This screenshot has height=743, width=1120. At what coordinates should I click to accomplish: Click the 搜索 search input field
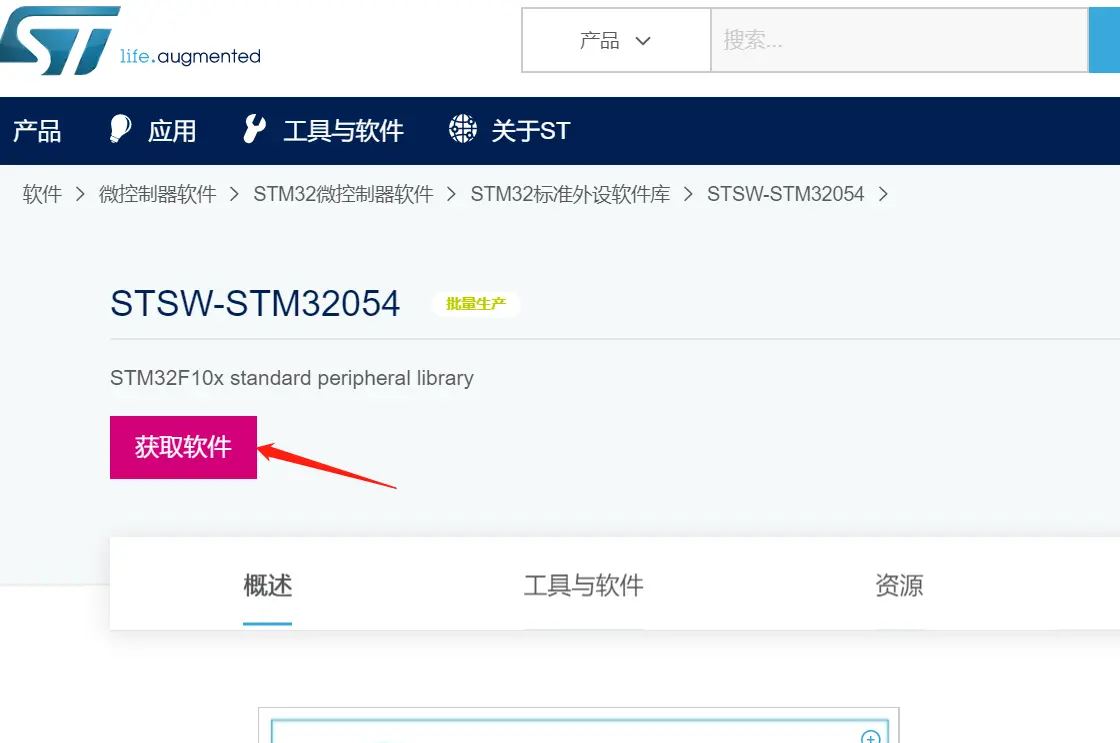tap(899, 41)
